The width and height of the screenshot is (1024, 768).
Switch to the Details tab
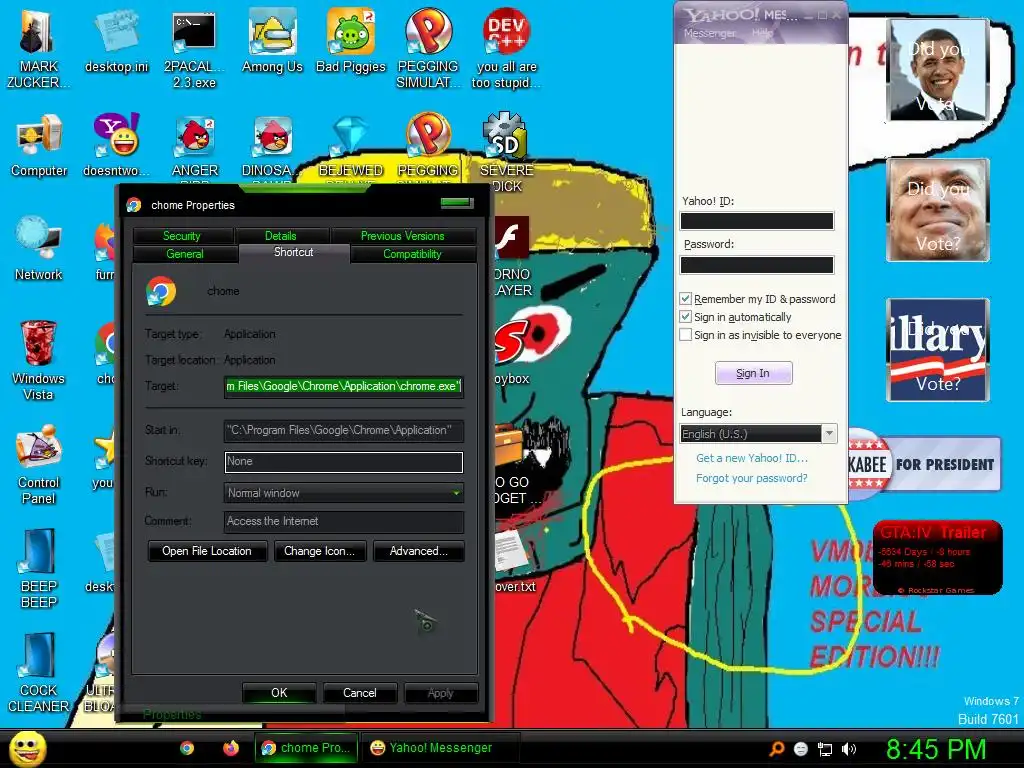pos(281,235)
